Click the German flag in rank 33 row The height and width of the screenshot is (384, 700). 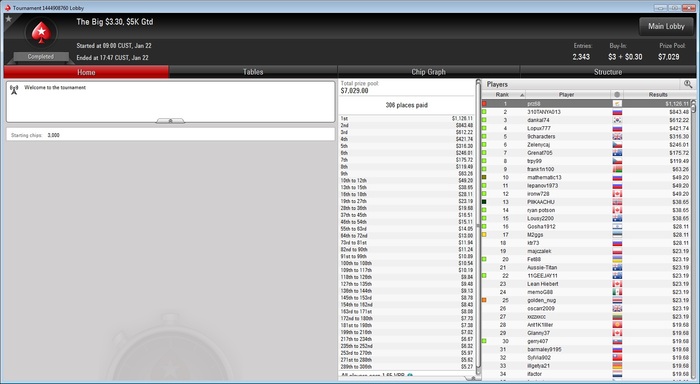pyautogui.click(x=617, y=366)
